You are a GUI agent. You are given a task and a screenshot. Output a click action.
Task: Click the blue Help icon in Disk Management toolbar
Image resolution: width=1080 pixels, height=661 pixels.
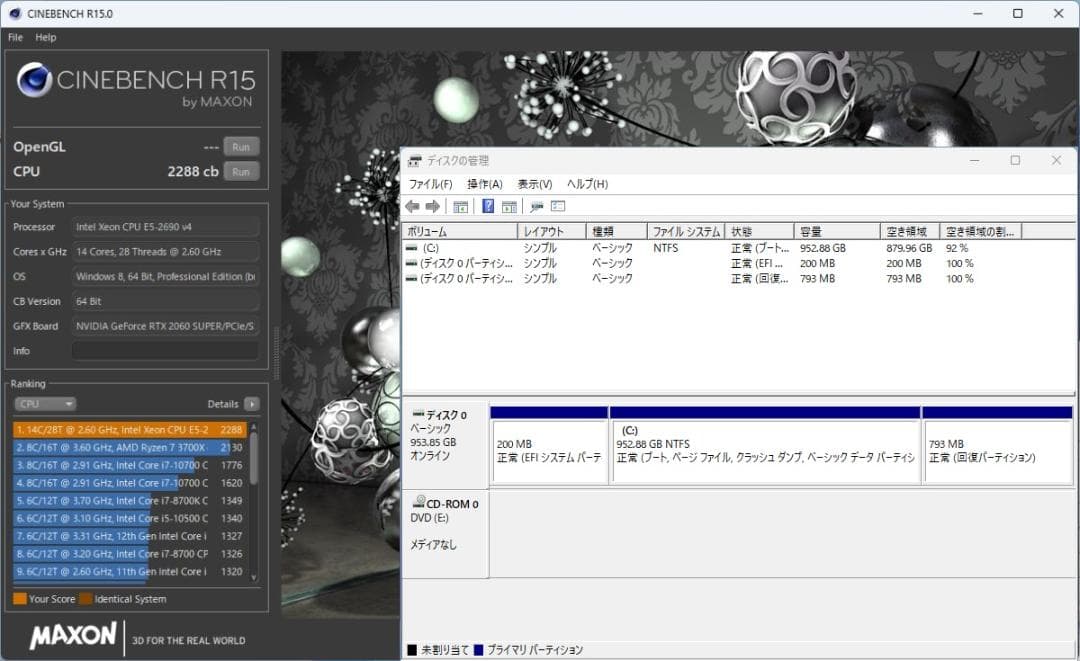(488, 206)
